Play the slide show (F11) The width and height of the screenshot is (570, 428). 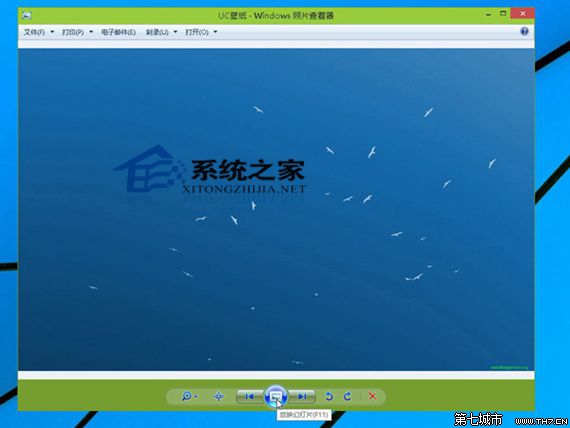(x=276, y=396)
